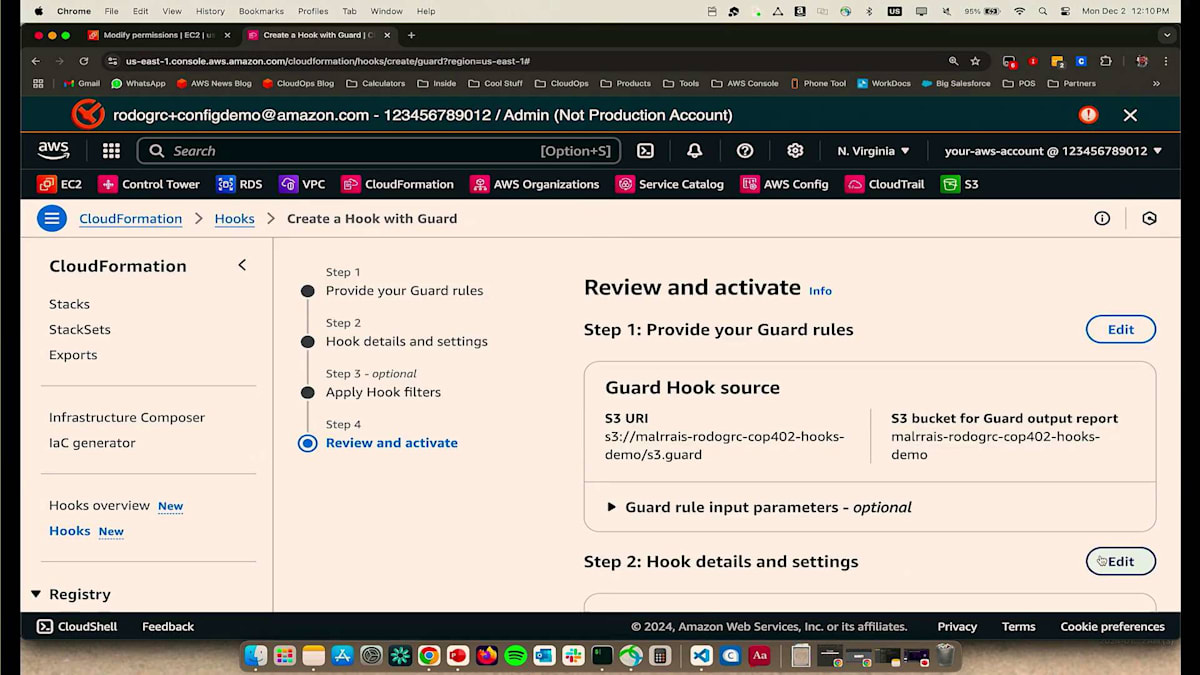Click the Chrome address bar URL
The image size is (1200, 675).
click(x=328, y=61)
